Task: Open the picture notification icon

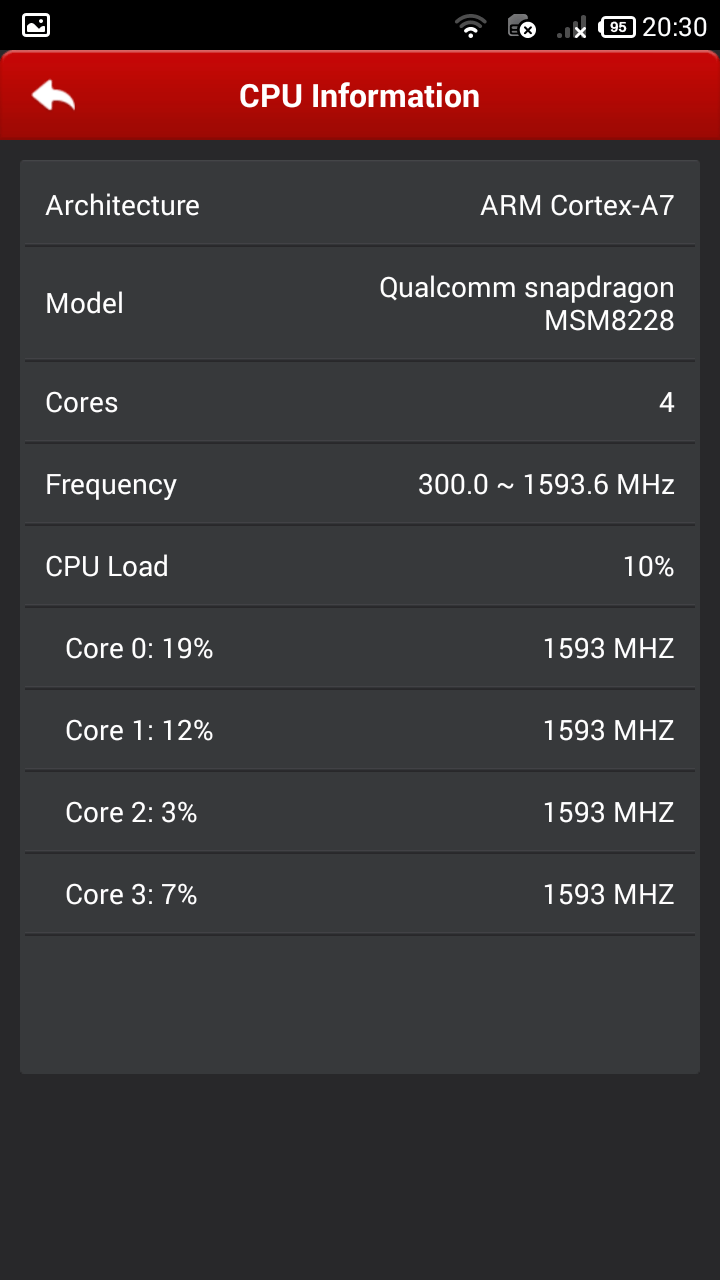Action: click(x=36, y=26)
